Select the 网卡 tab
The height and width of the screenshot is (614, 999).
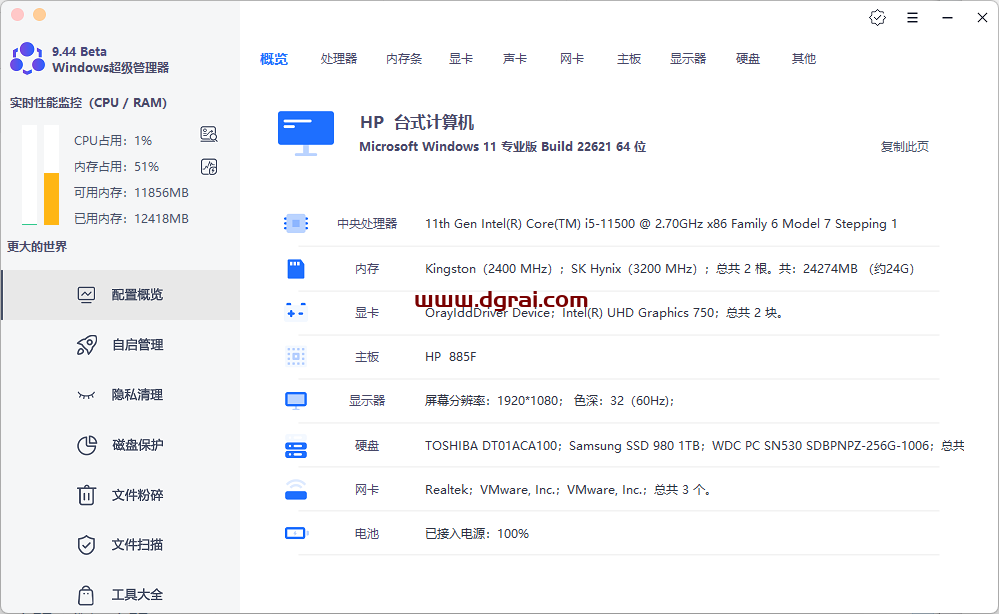(x=571, y=59)
